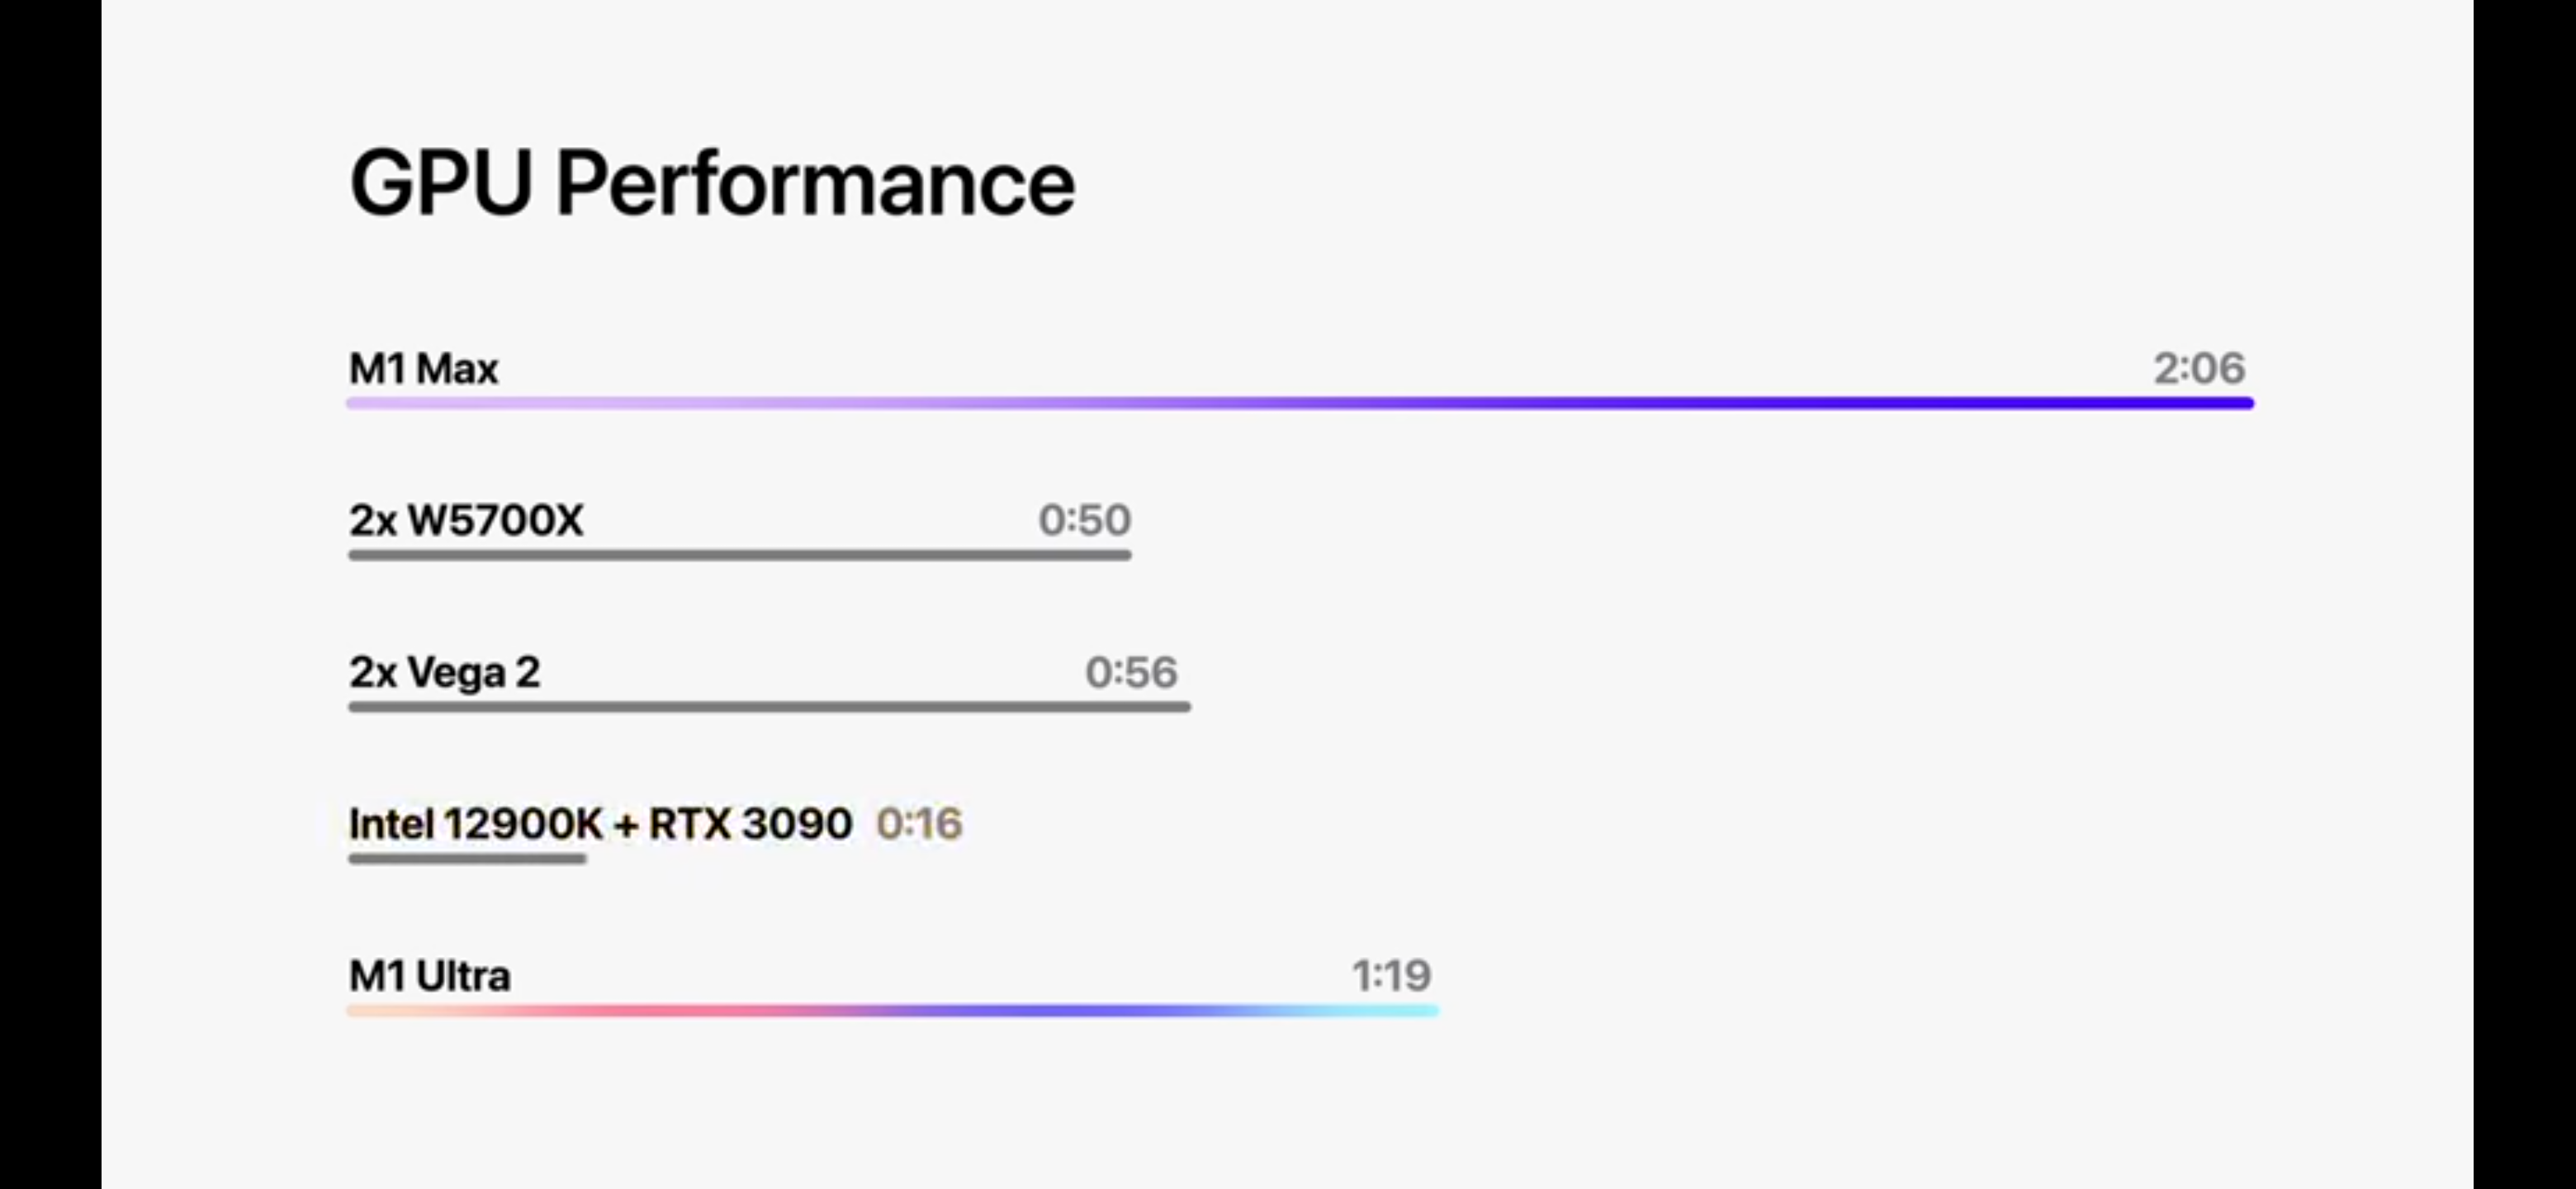Click the Intel 12900K text
This screenshot has height=1189, width=2576.
tap(476, 824)
